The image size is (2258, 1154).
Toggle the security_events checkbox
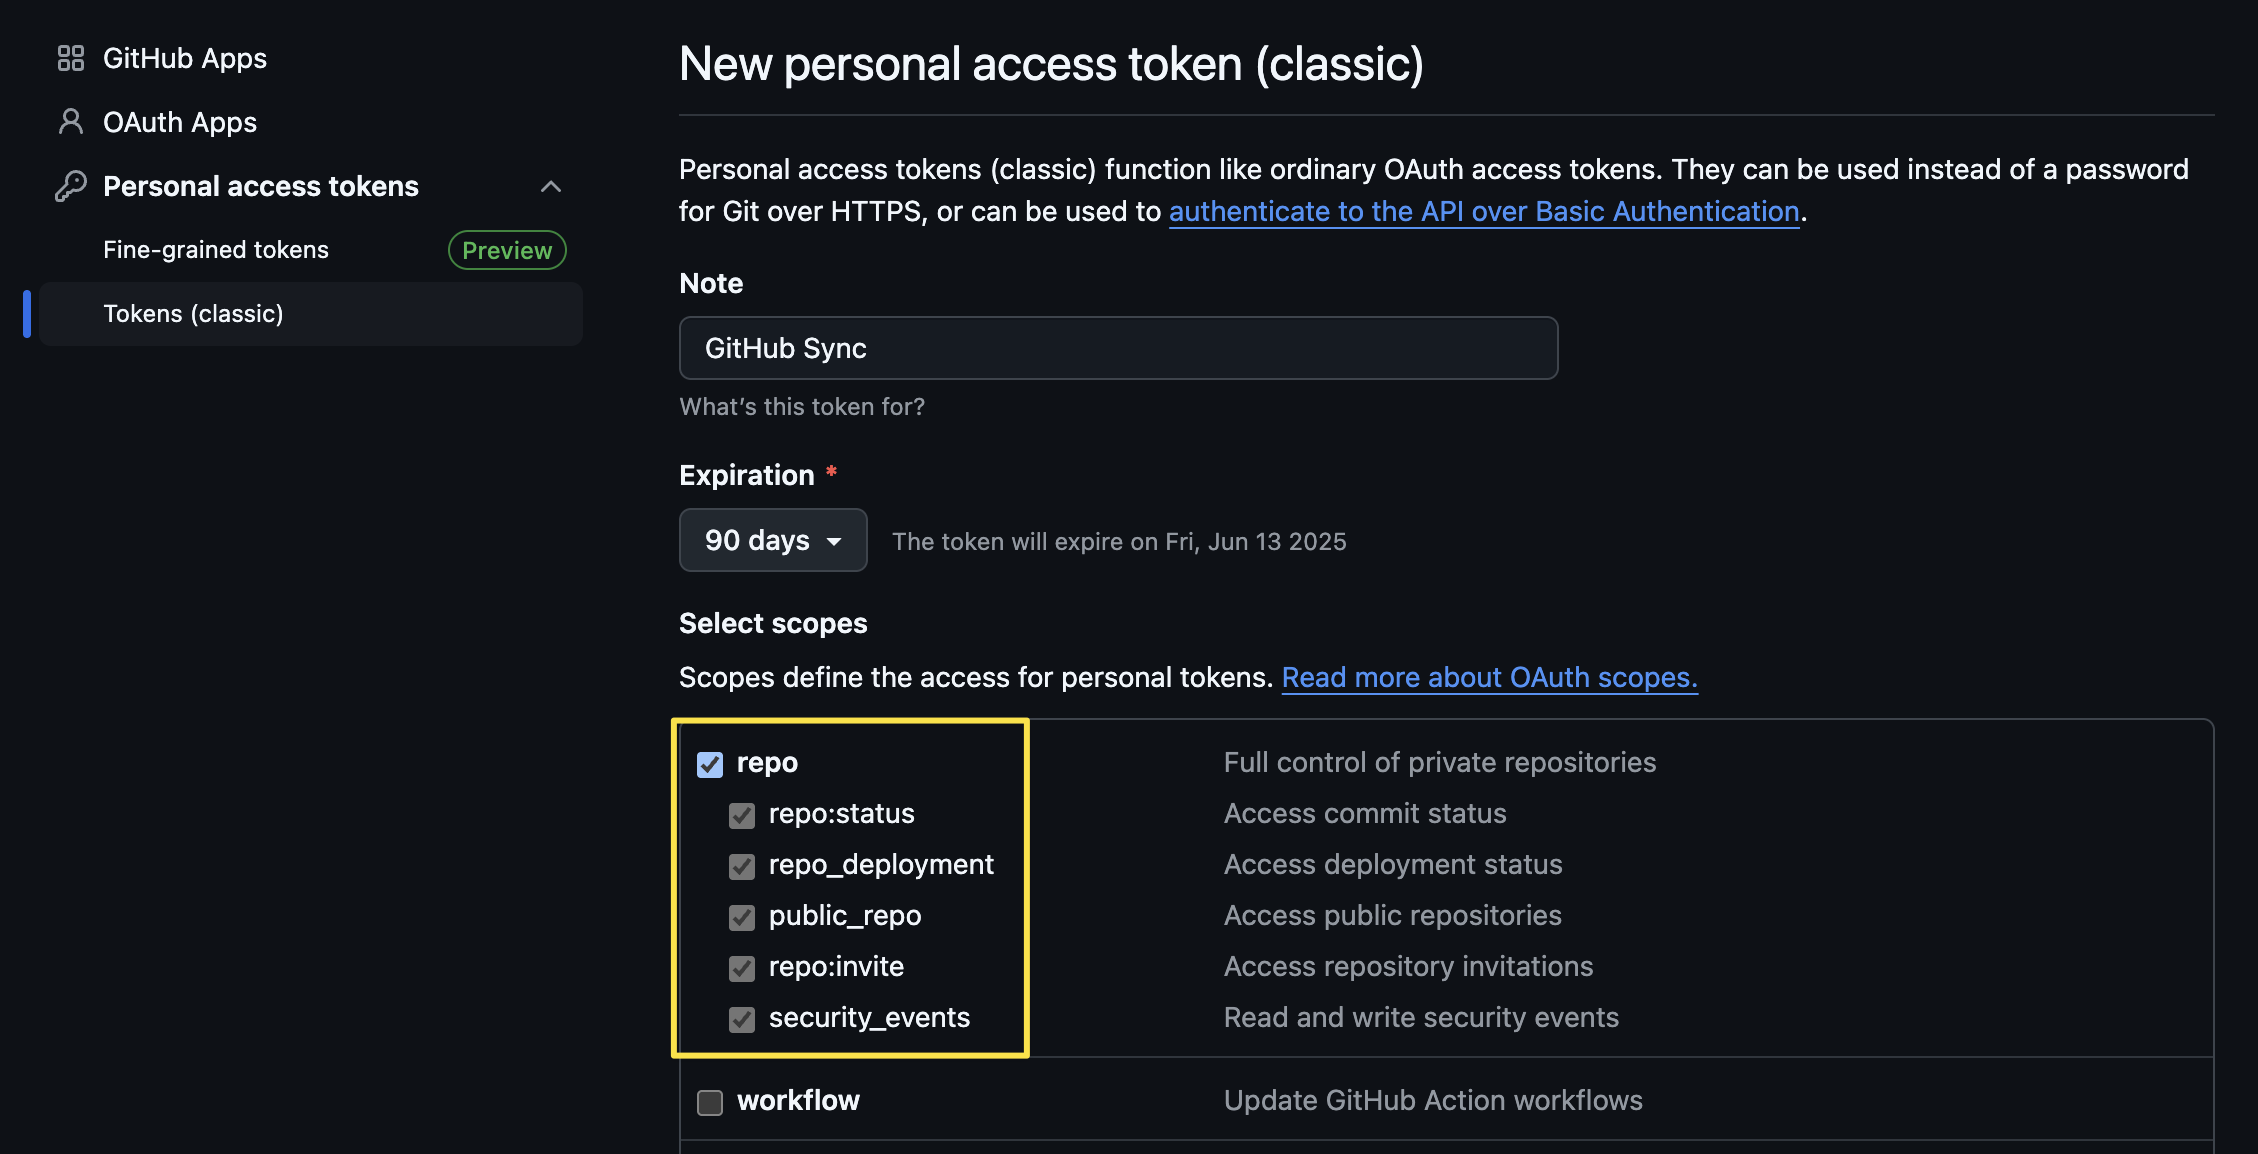point(742,1019)
